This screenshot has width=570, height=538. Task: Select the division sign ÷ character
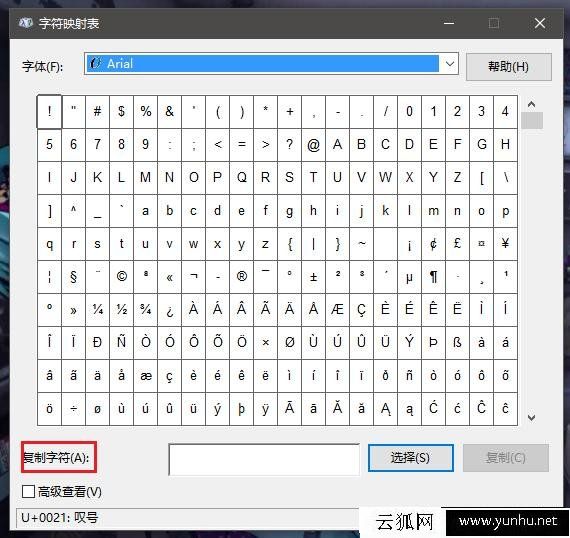[x=73, y=409]
